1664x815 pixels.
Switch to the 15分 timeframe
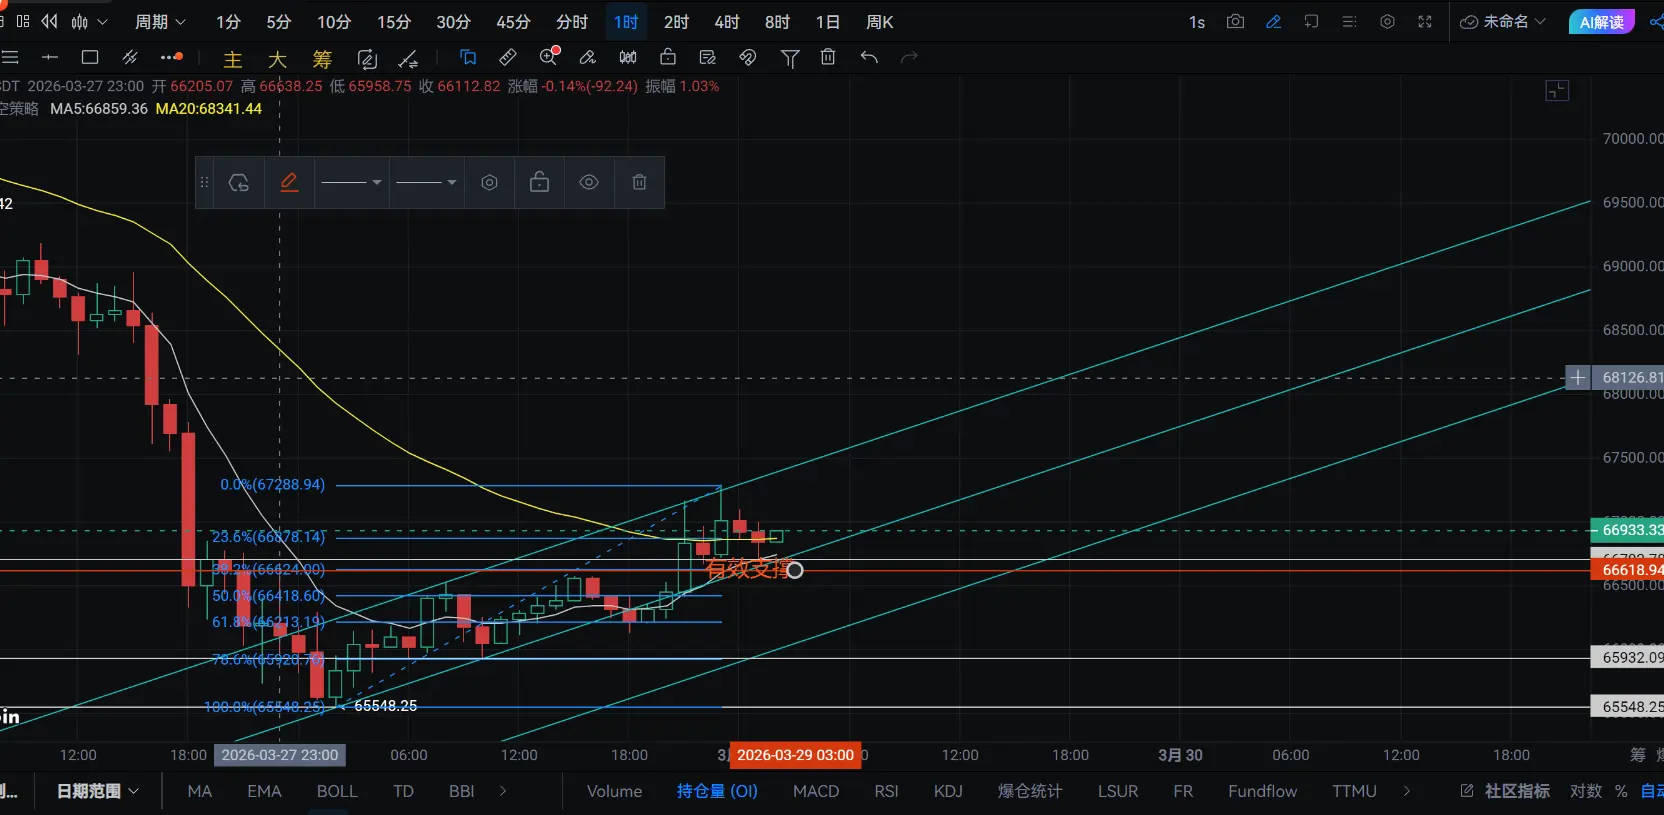394,21
